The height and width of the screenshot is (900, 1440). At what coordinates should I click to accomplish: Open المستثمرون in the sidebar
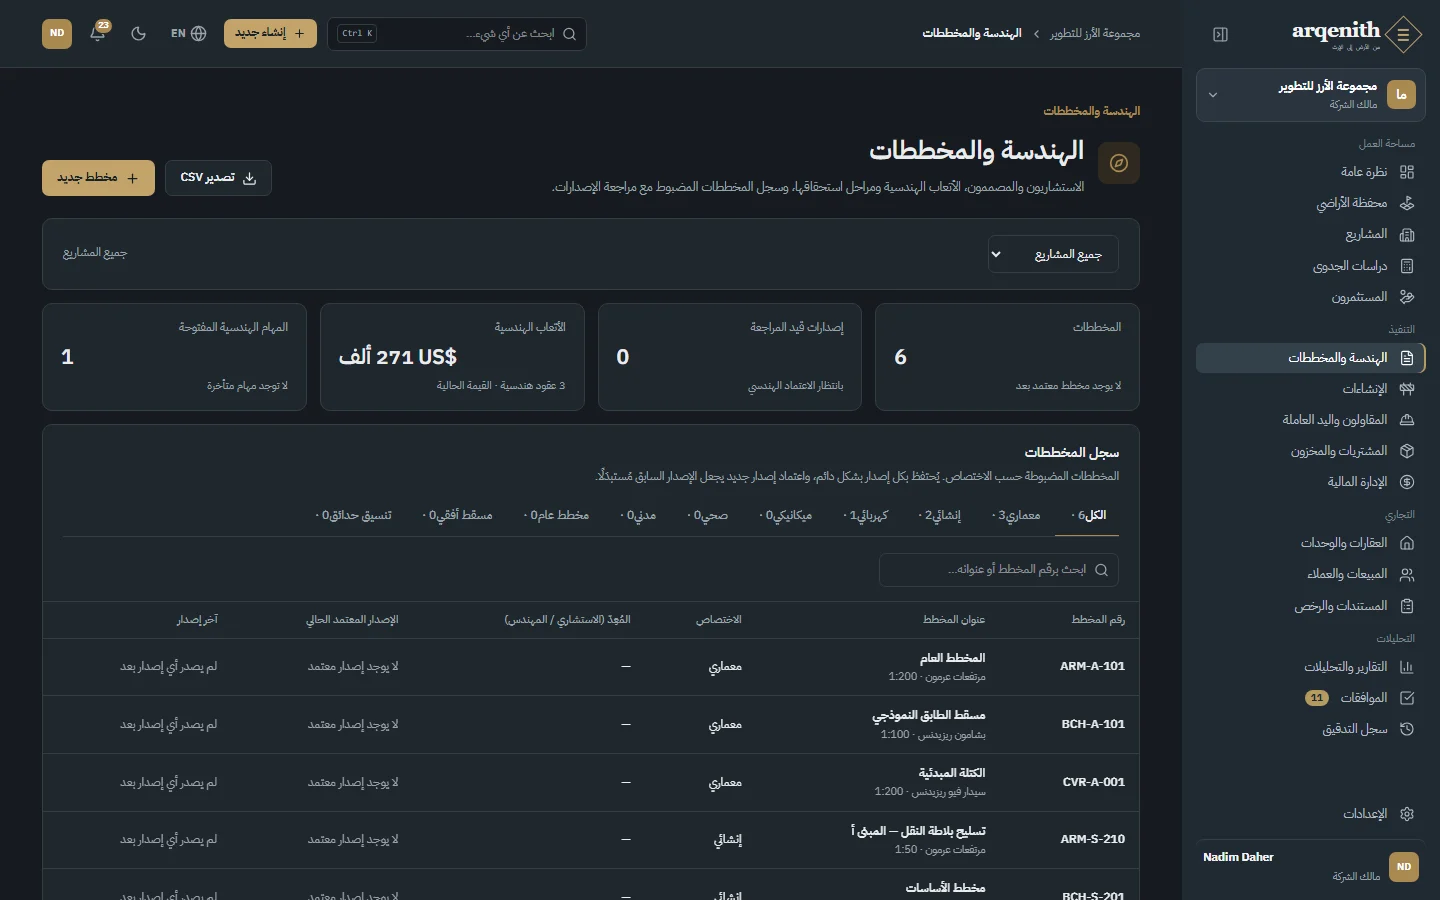(1310, 297)
